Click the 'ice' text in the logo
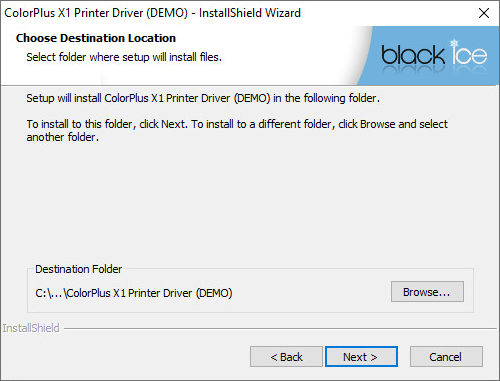 coord(469,55)
